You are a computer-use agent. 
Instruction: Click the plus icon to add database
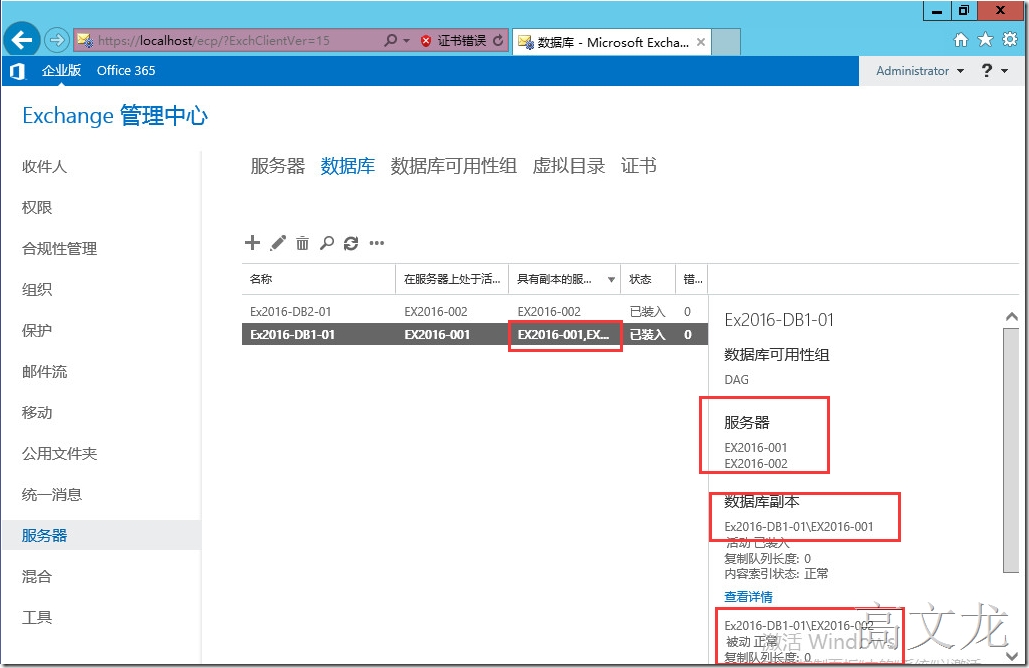[252, 243]
